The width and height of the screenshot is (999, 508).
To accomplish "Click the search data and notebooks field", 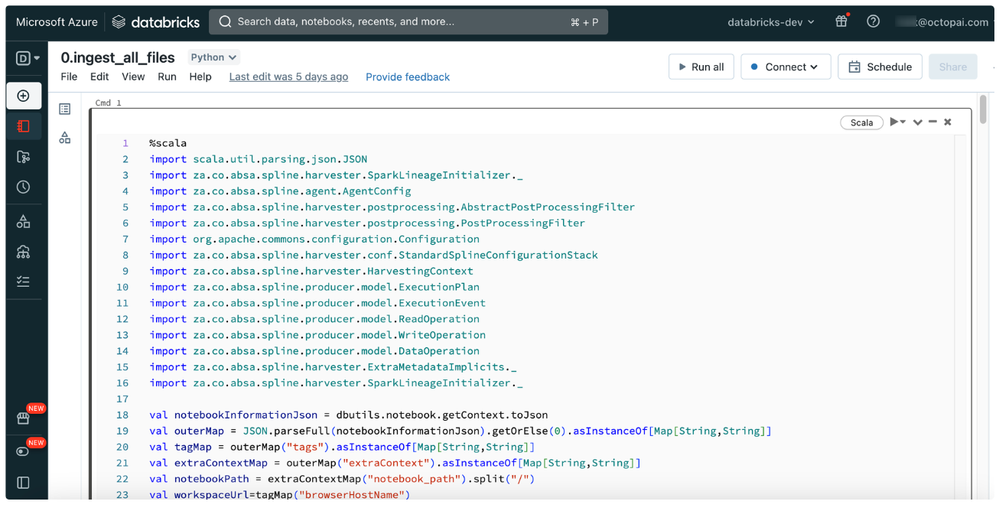I will pos(408,21).
